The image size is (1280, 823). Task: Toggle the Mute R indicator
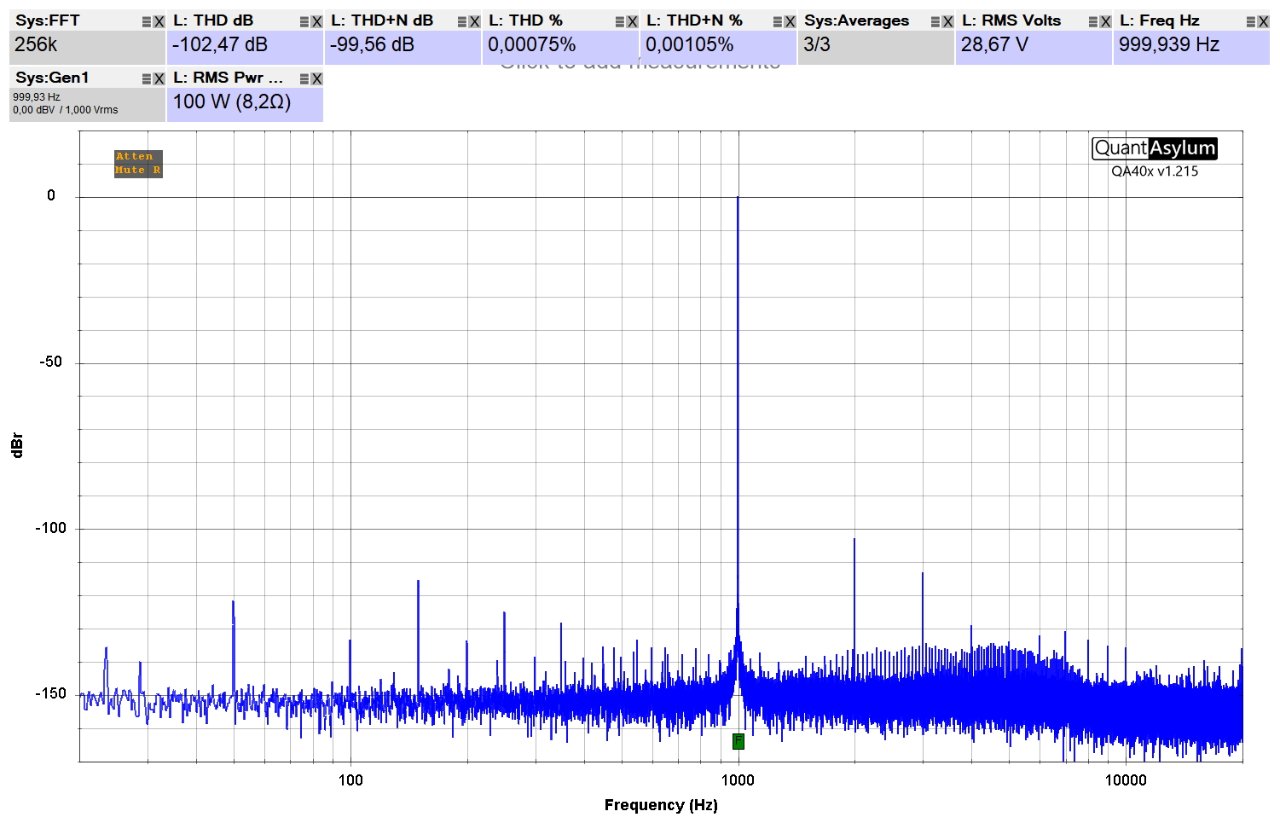(138, 170)
